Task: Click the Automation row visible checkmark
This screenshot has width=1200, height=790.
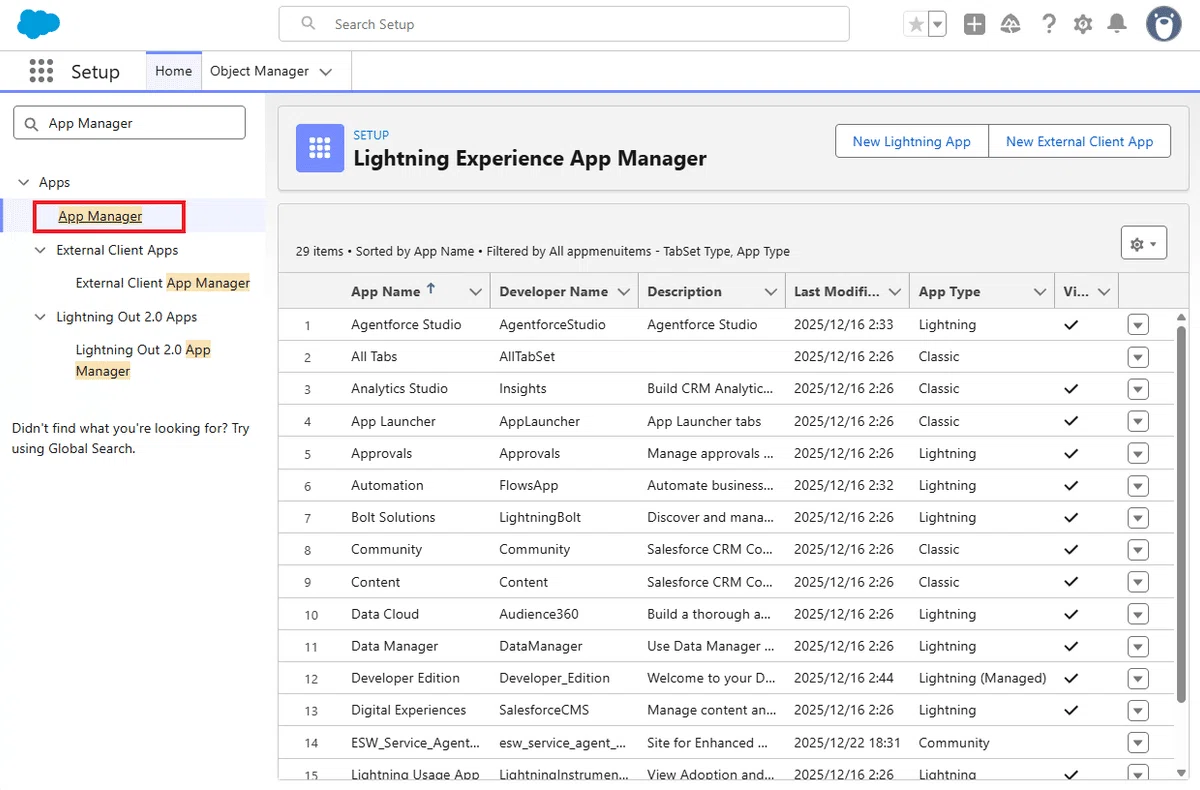Action: click(x=1071, y=485)
